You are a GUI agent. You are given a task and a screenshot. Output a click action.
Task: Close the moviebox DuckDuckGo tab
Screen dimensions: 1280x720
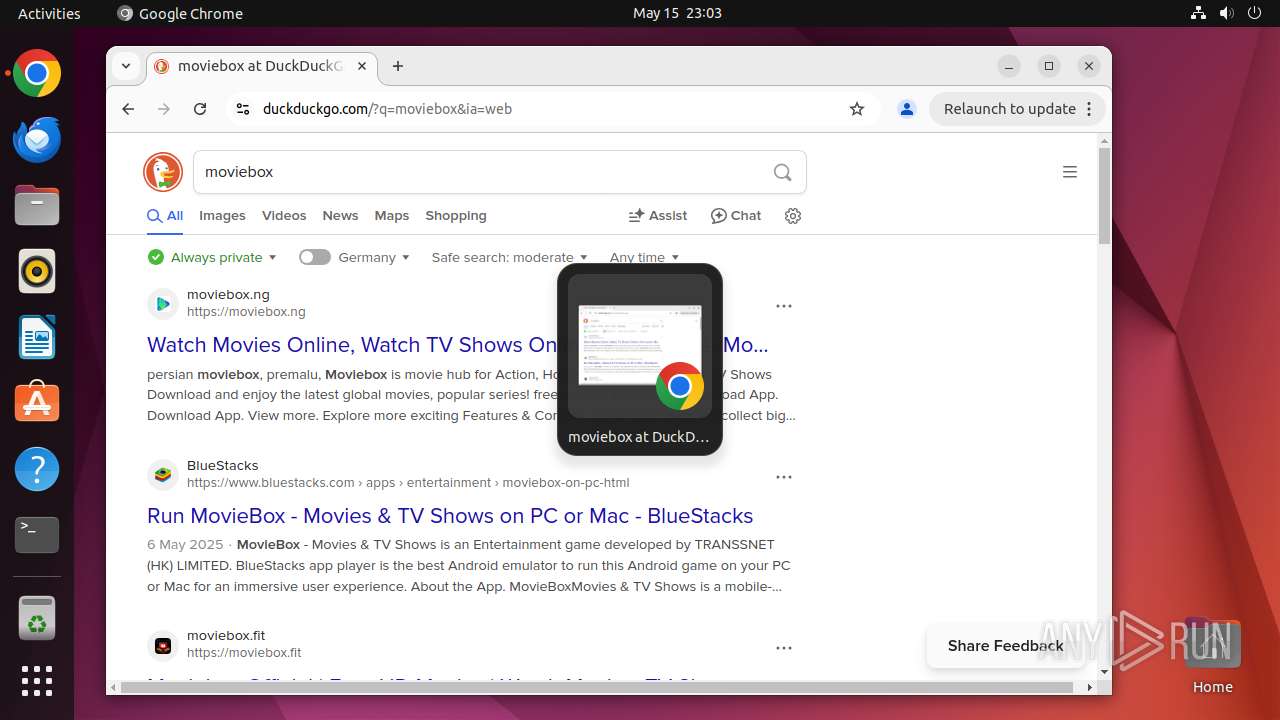coord(362,66)
